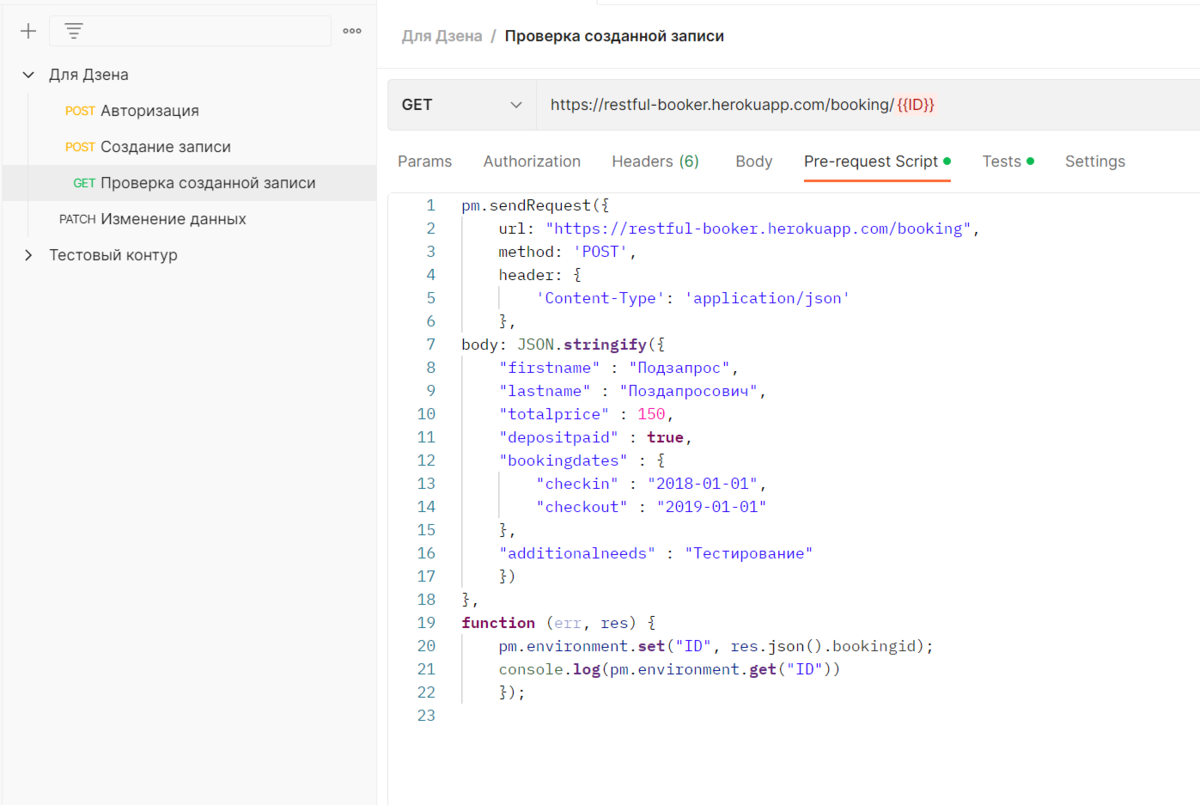Open the Tests tab

coord(1002,162)
